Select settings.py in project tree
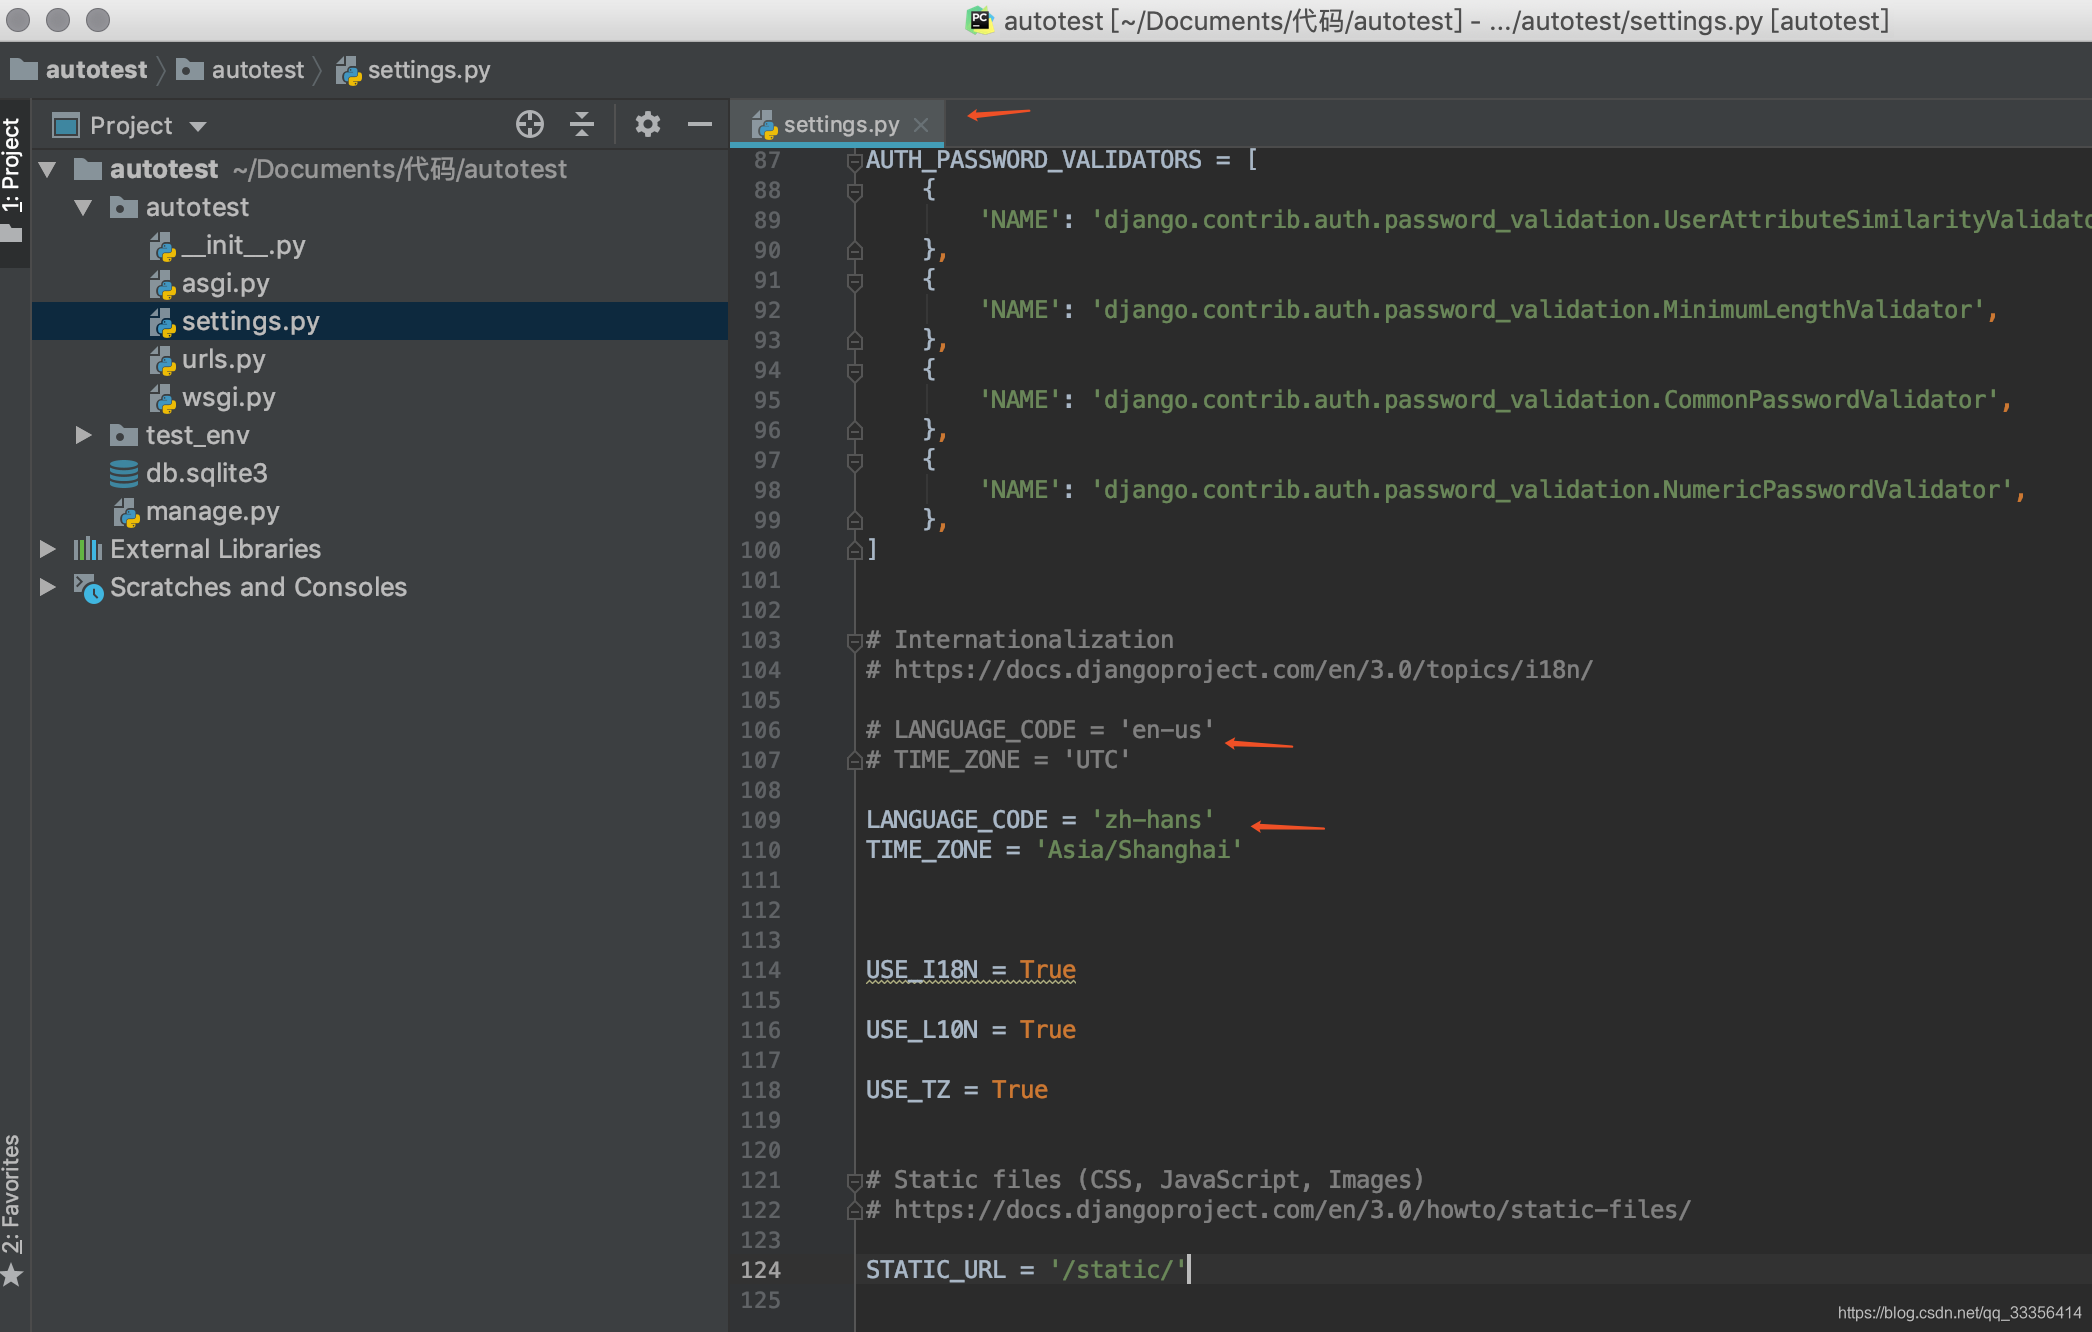The width and height of the screenshot is (2092, 1332). [250, 321]
